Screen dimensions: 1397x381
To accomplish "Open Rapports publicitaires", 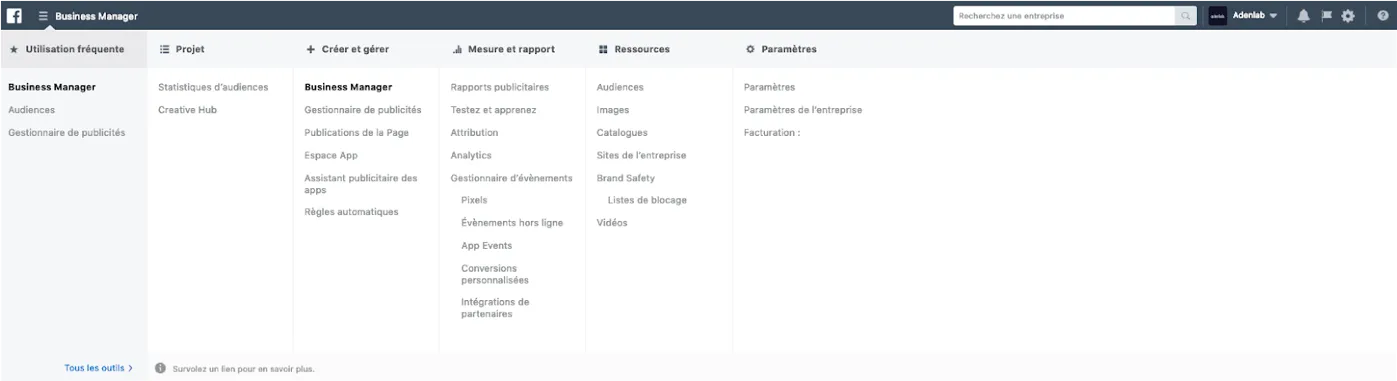I will click(500, 87).
